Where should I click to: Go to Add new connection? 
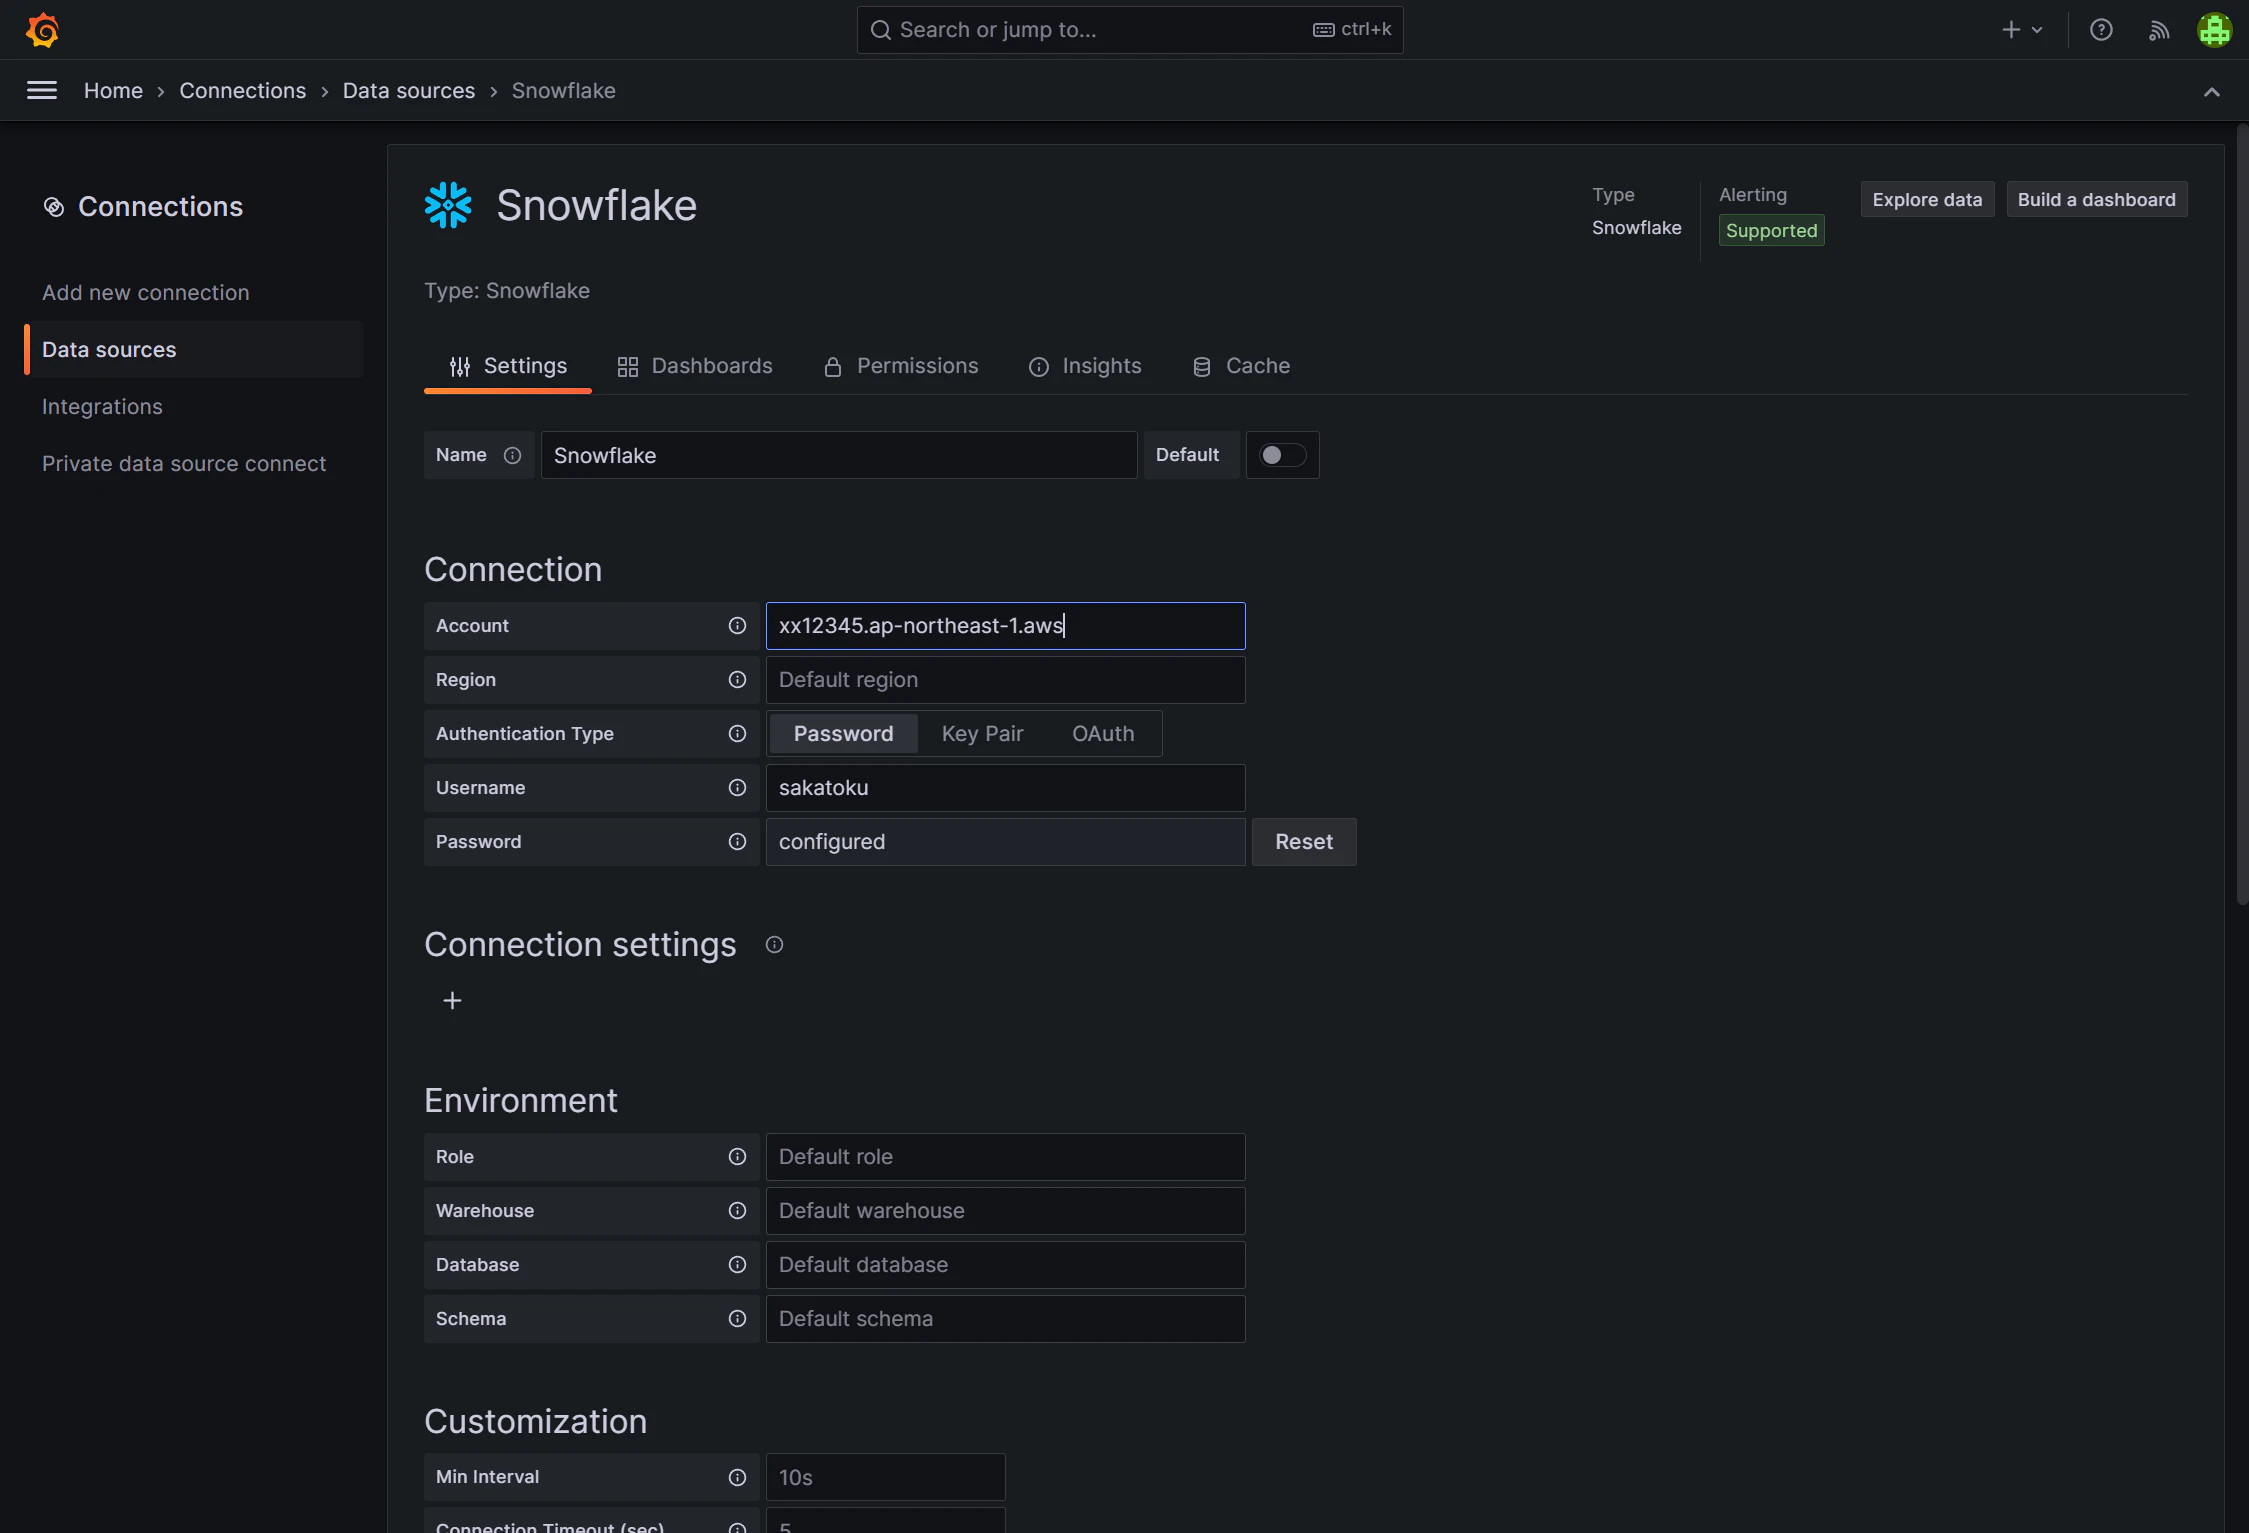tap(146, 293)
